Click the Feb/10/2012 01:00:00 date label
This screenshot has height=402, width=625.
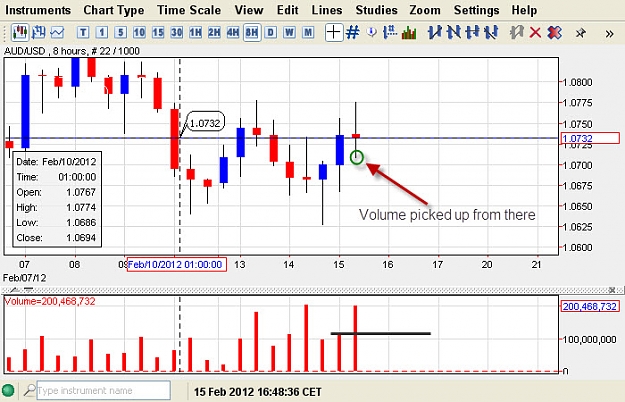pos(177,265)
